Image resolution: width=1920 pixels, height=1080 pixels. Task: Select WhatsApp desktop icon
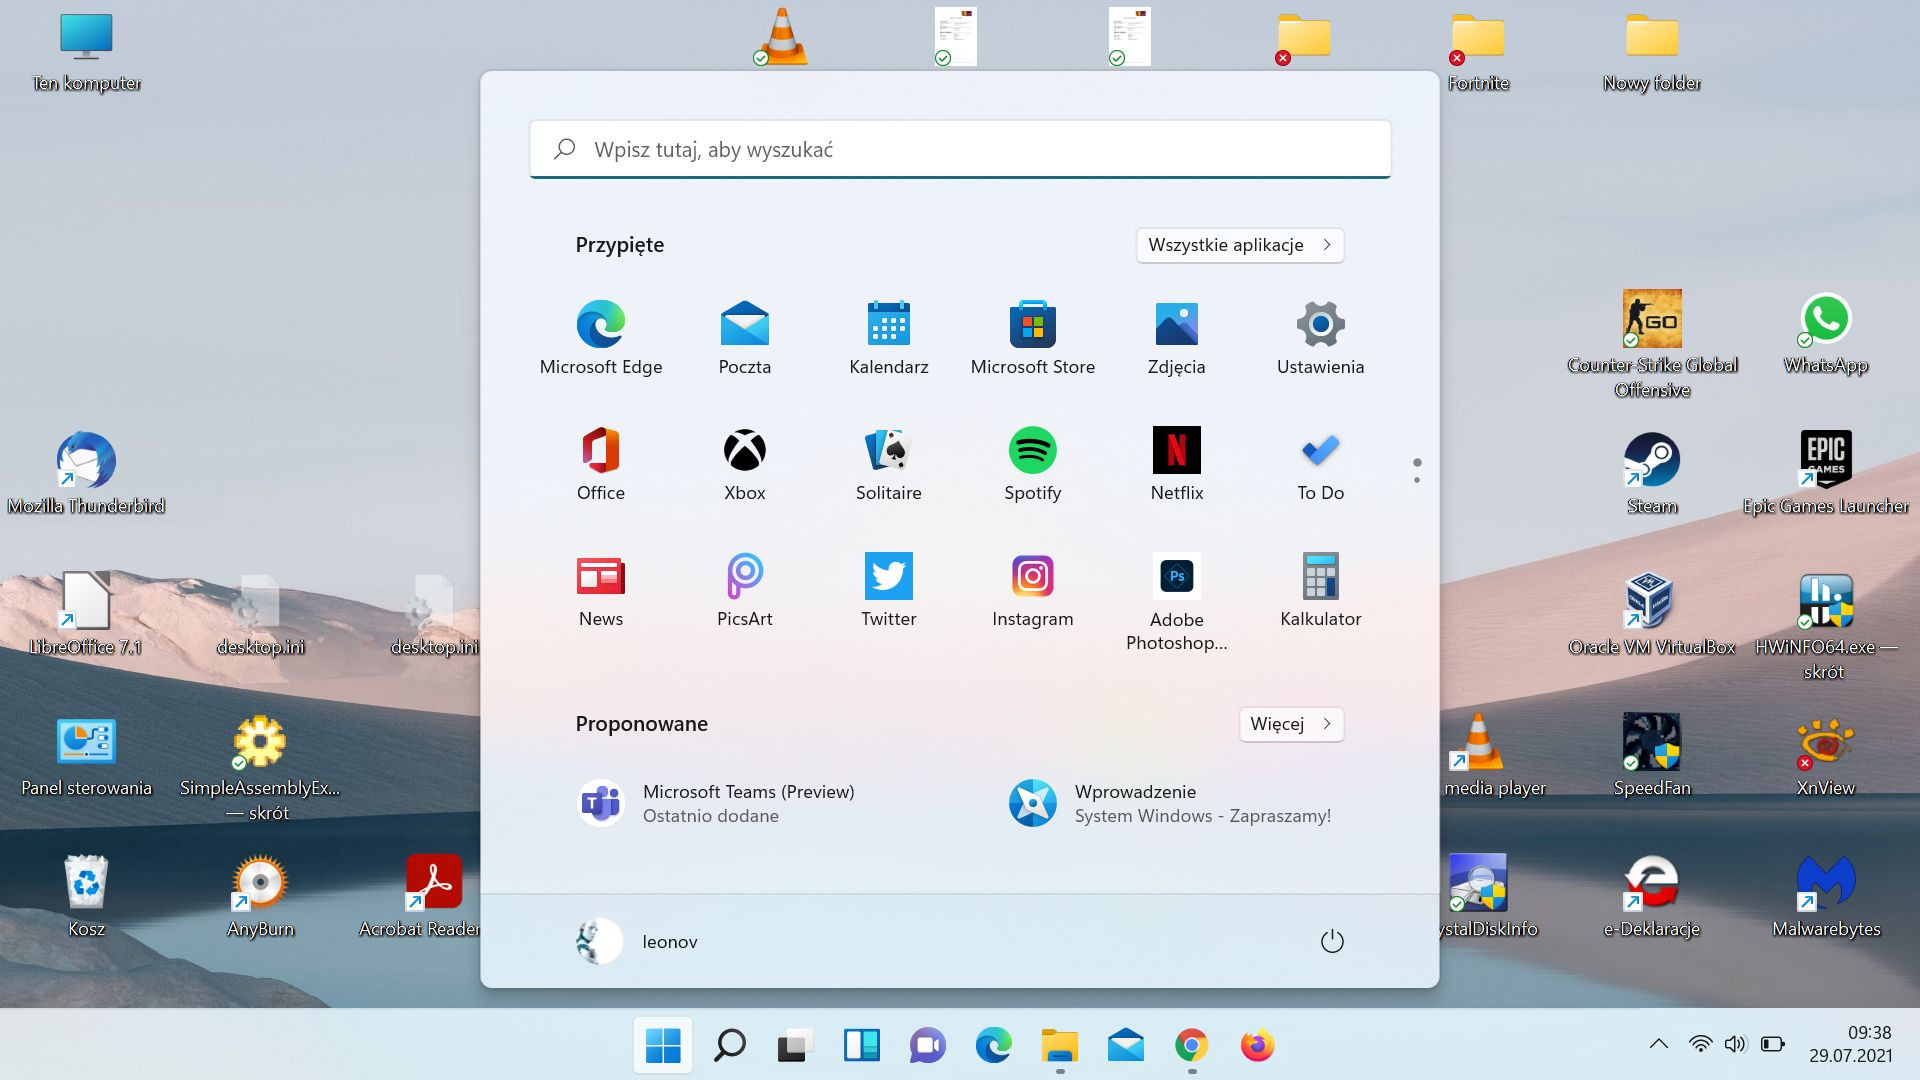pyautogui.click(x=1826, y=333)
